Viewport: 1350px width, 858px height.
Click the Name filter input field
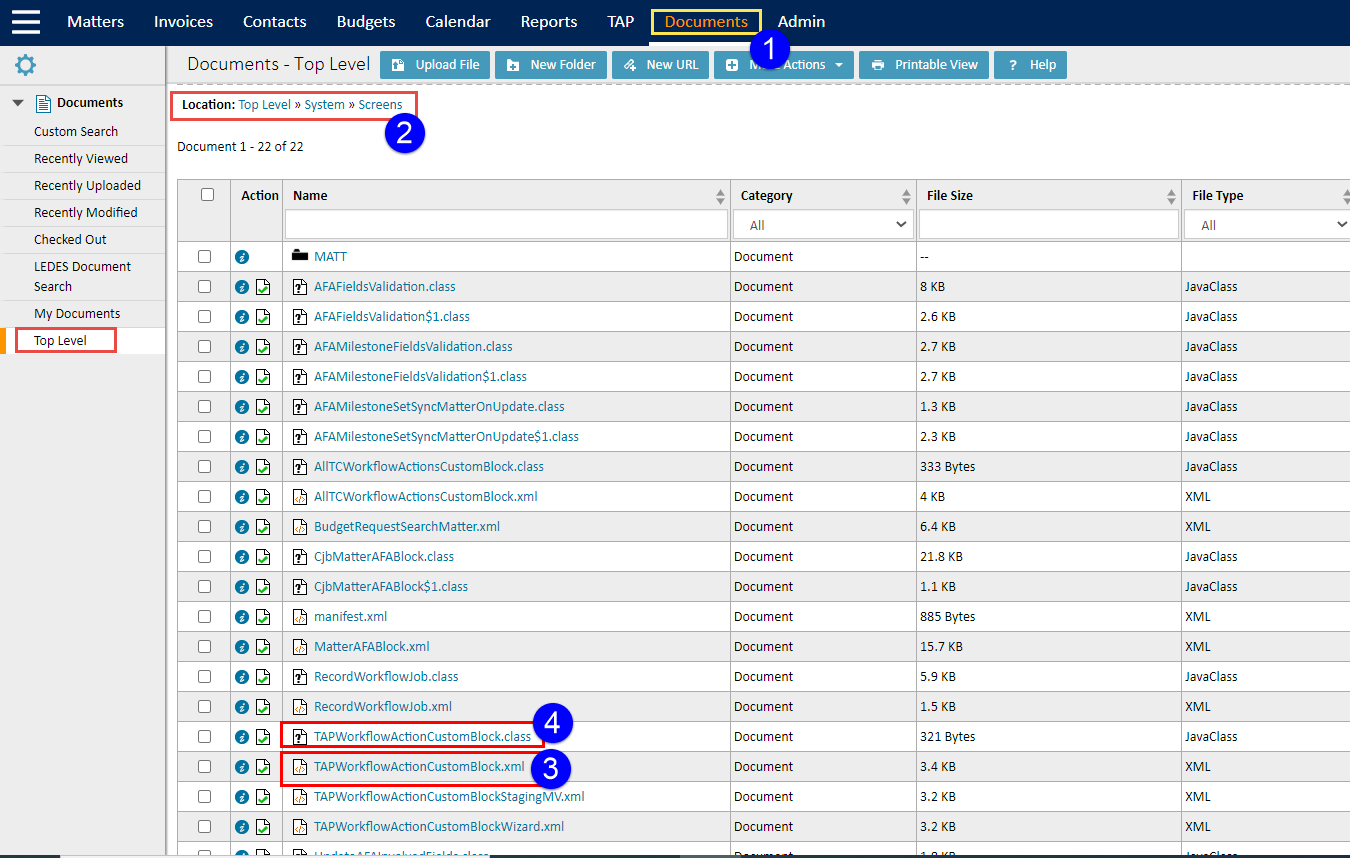pyautogui.click(x=507, y=225)
